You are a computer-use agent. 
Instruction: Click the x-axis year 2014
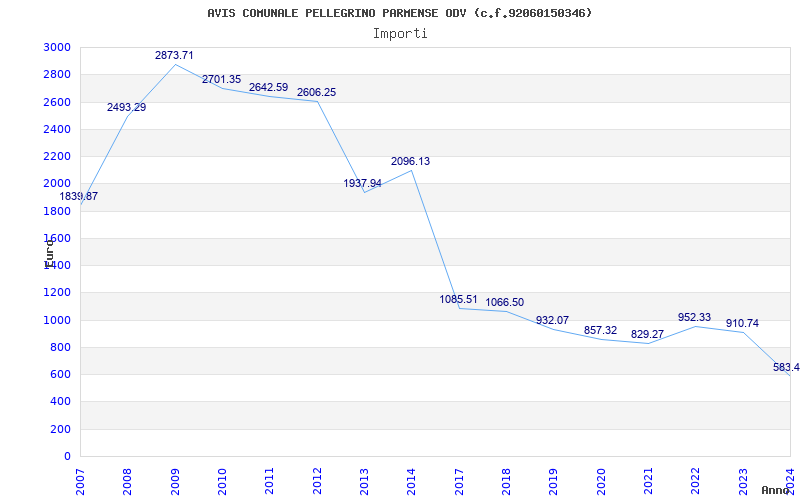click(x=412, y=482)
